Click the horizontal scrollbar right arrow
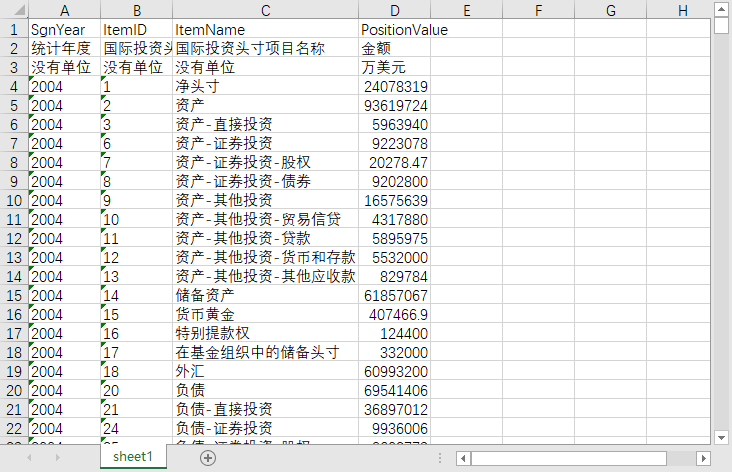 (703, 458)
